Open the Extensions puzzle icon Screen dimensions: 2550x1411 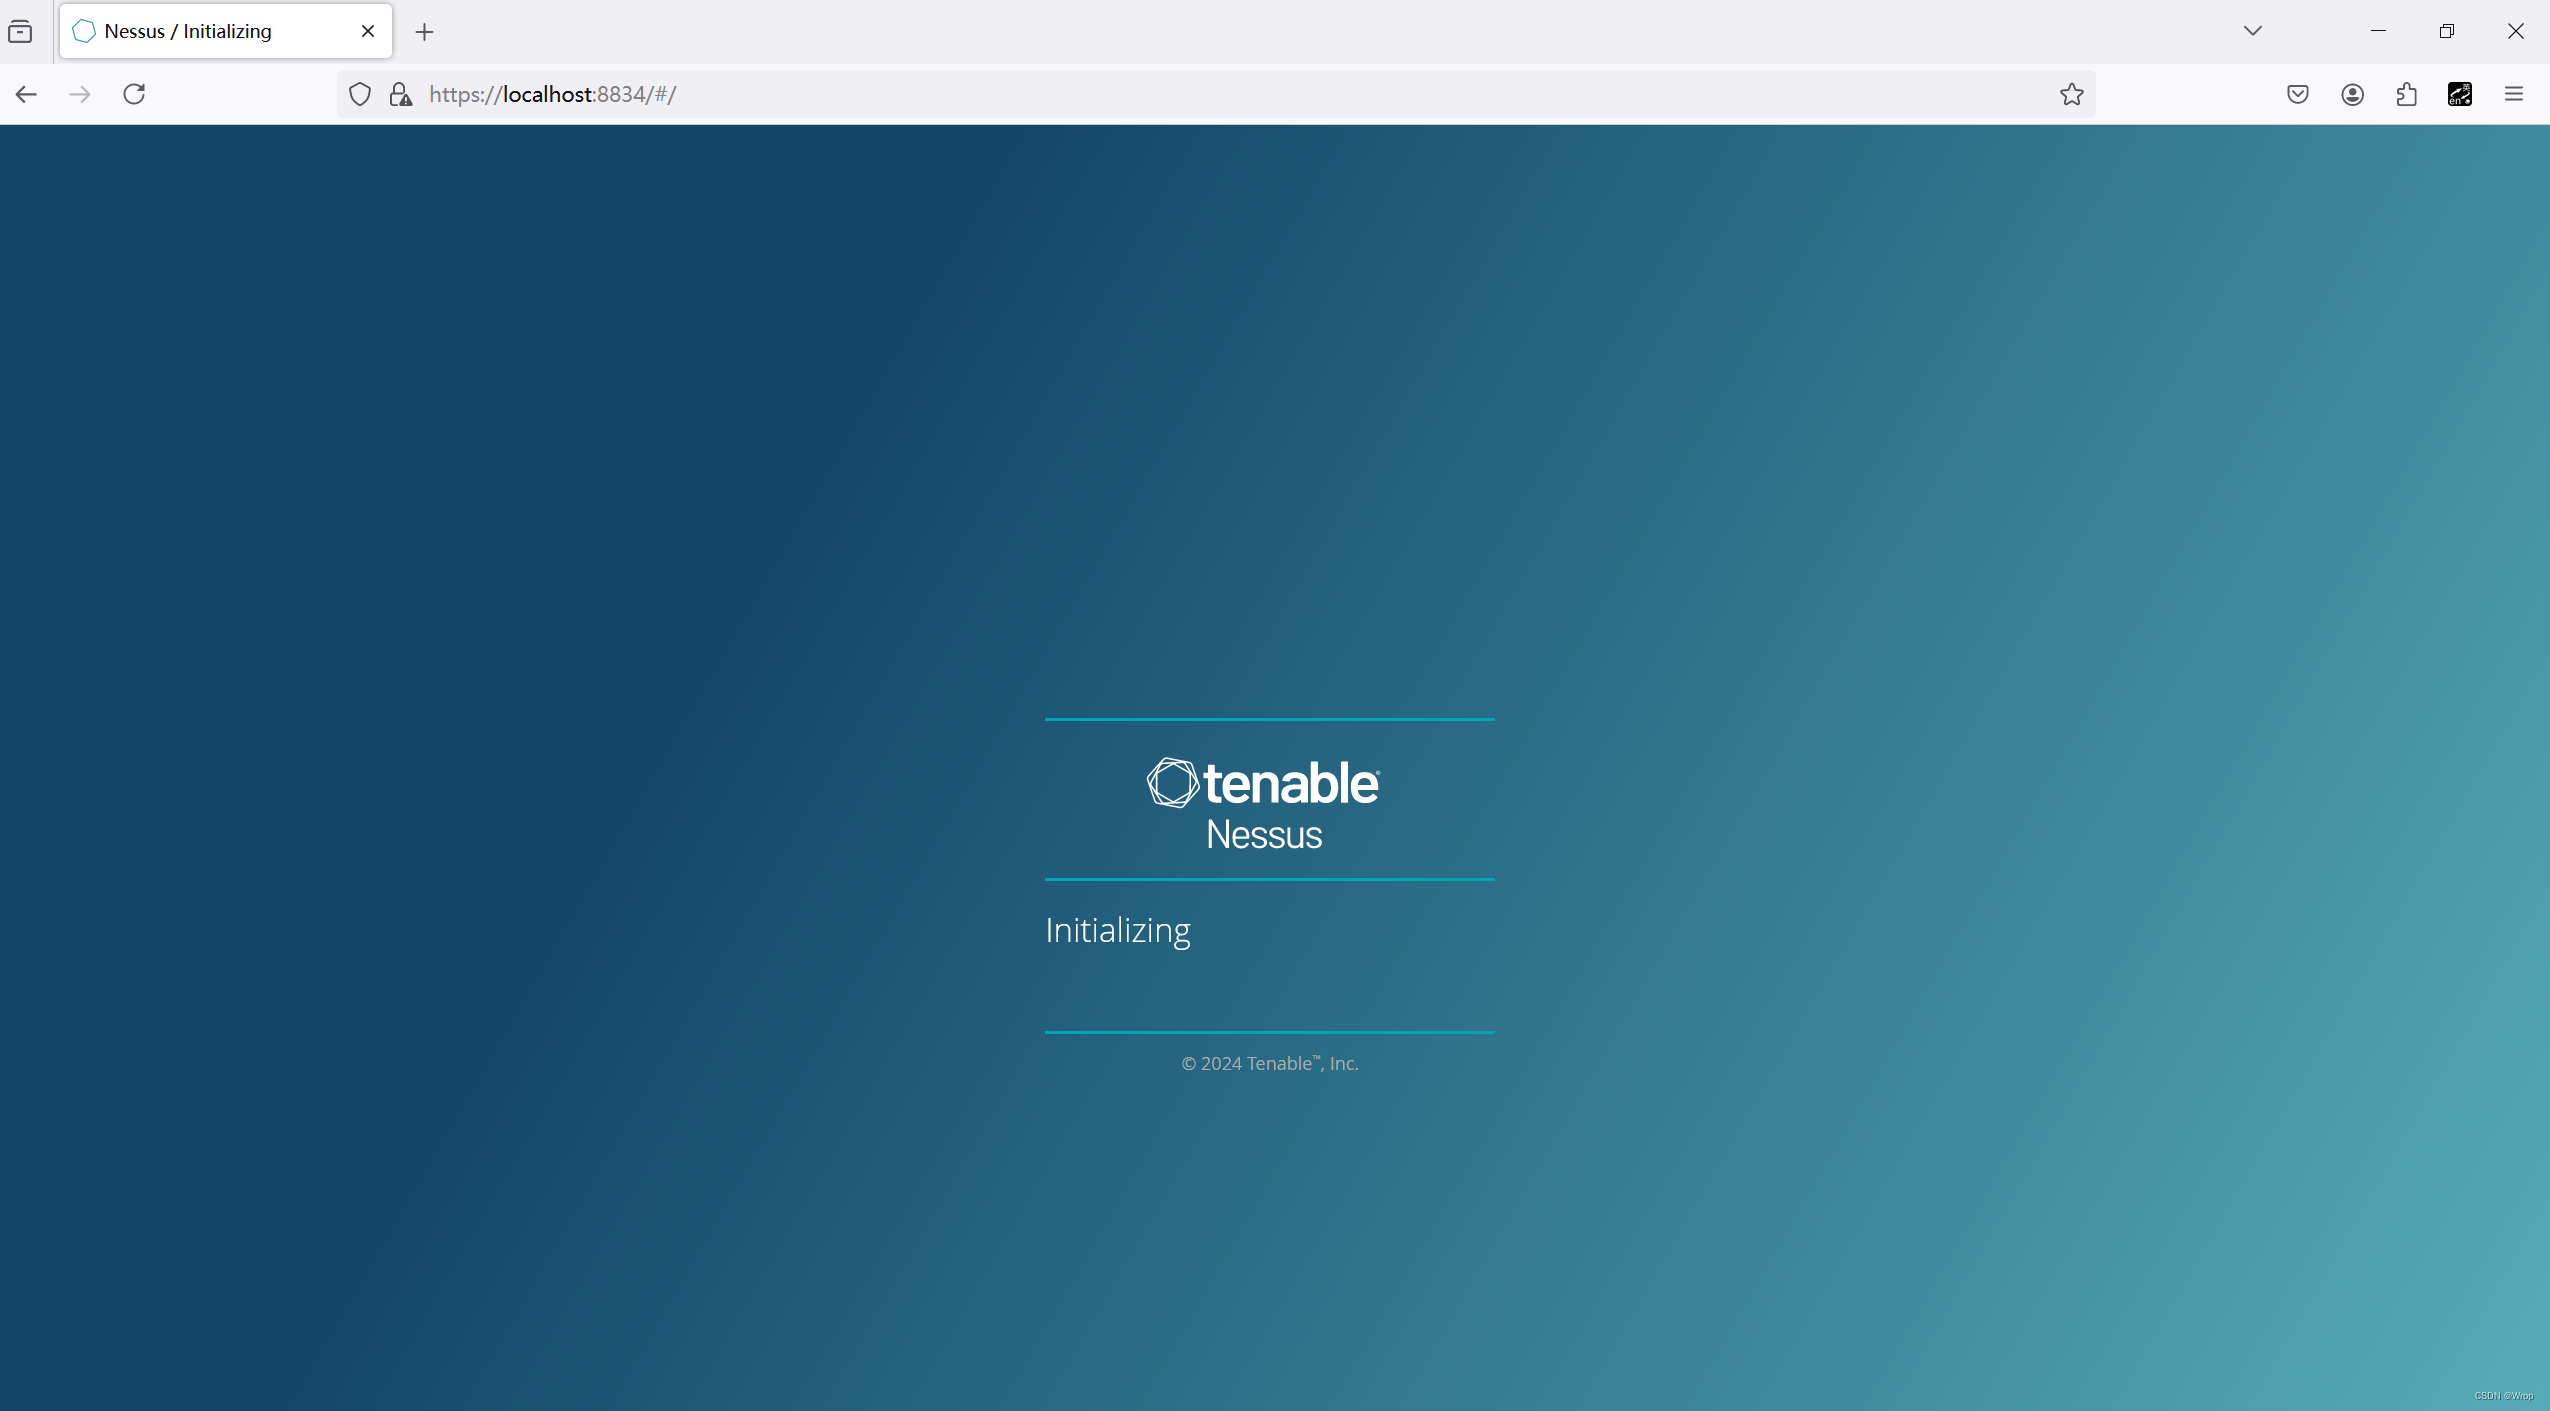[x=2406, y=94]
